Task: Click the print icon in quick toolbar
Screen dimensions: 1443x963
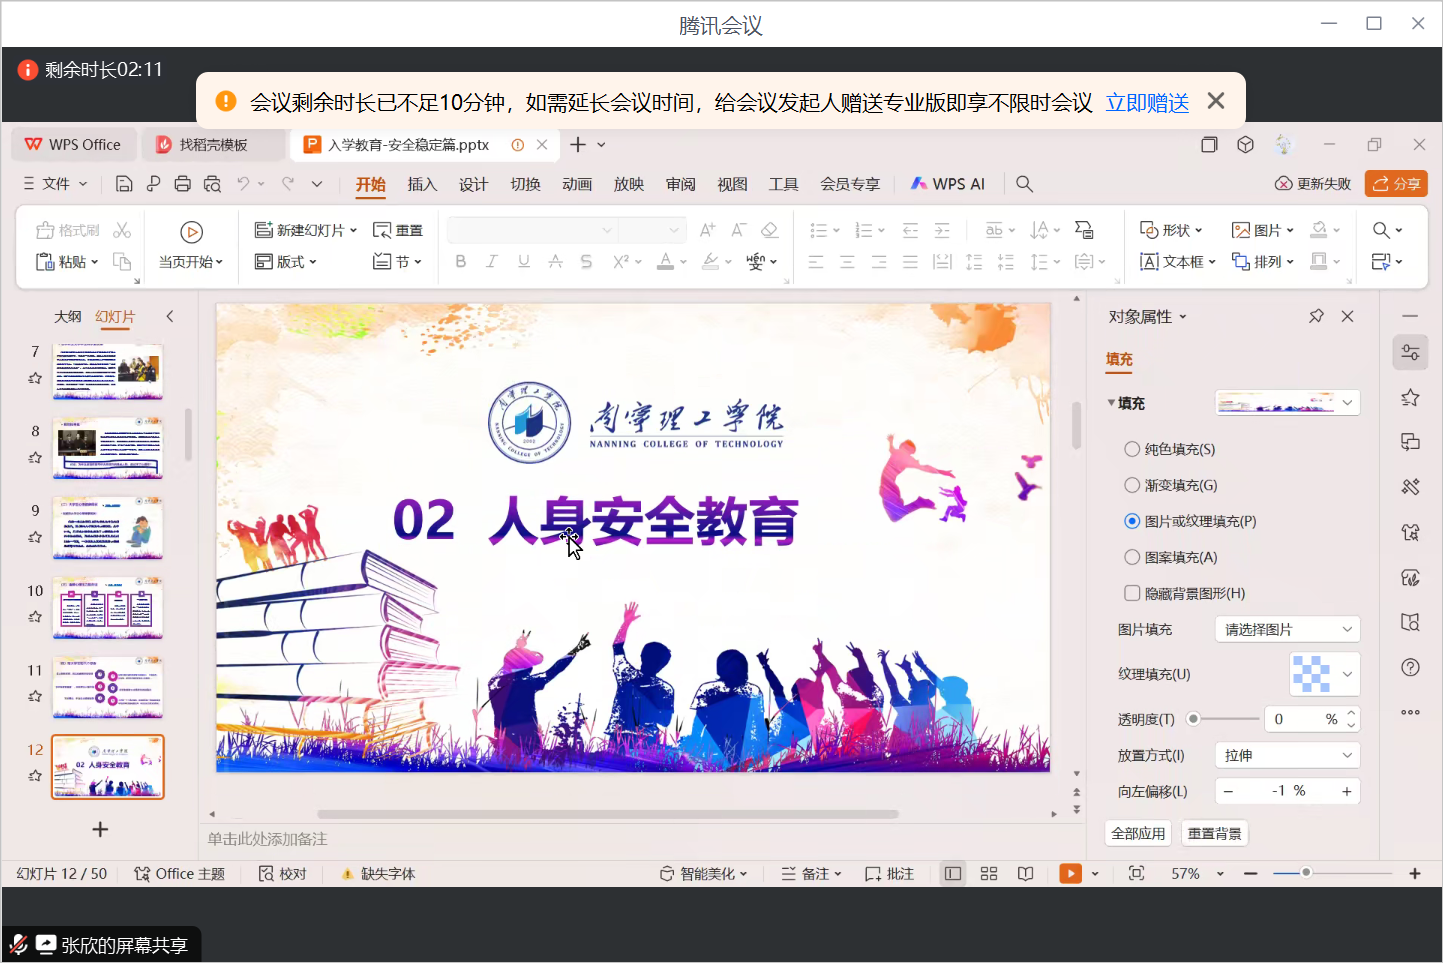Action: click(x=182, y=184)
